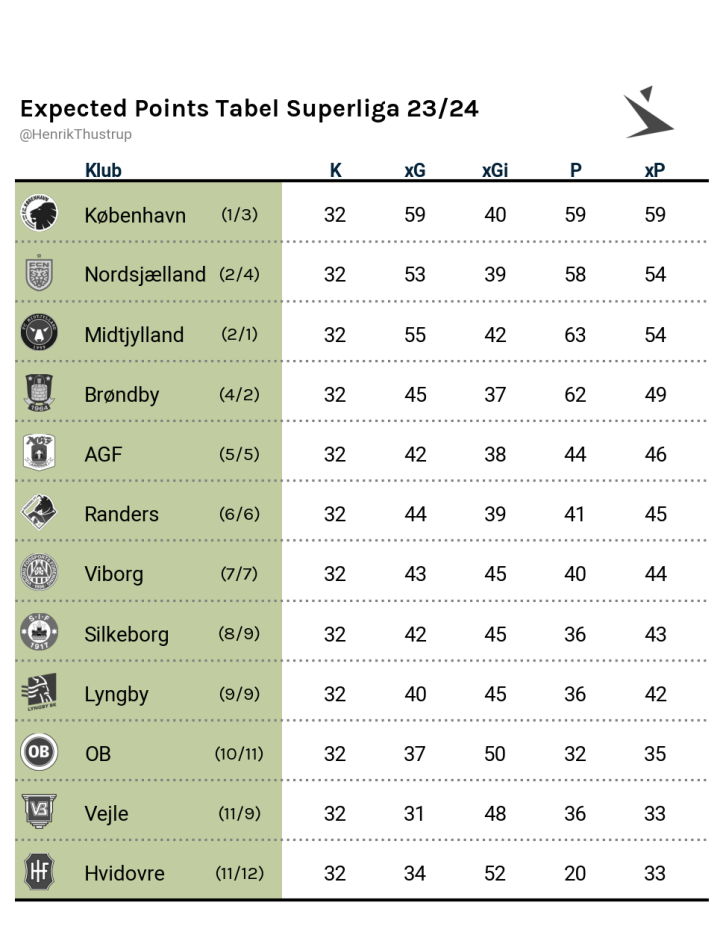Click Midtjylland's 63 points value
723x950 pixels.
click(575, 334)
